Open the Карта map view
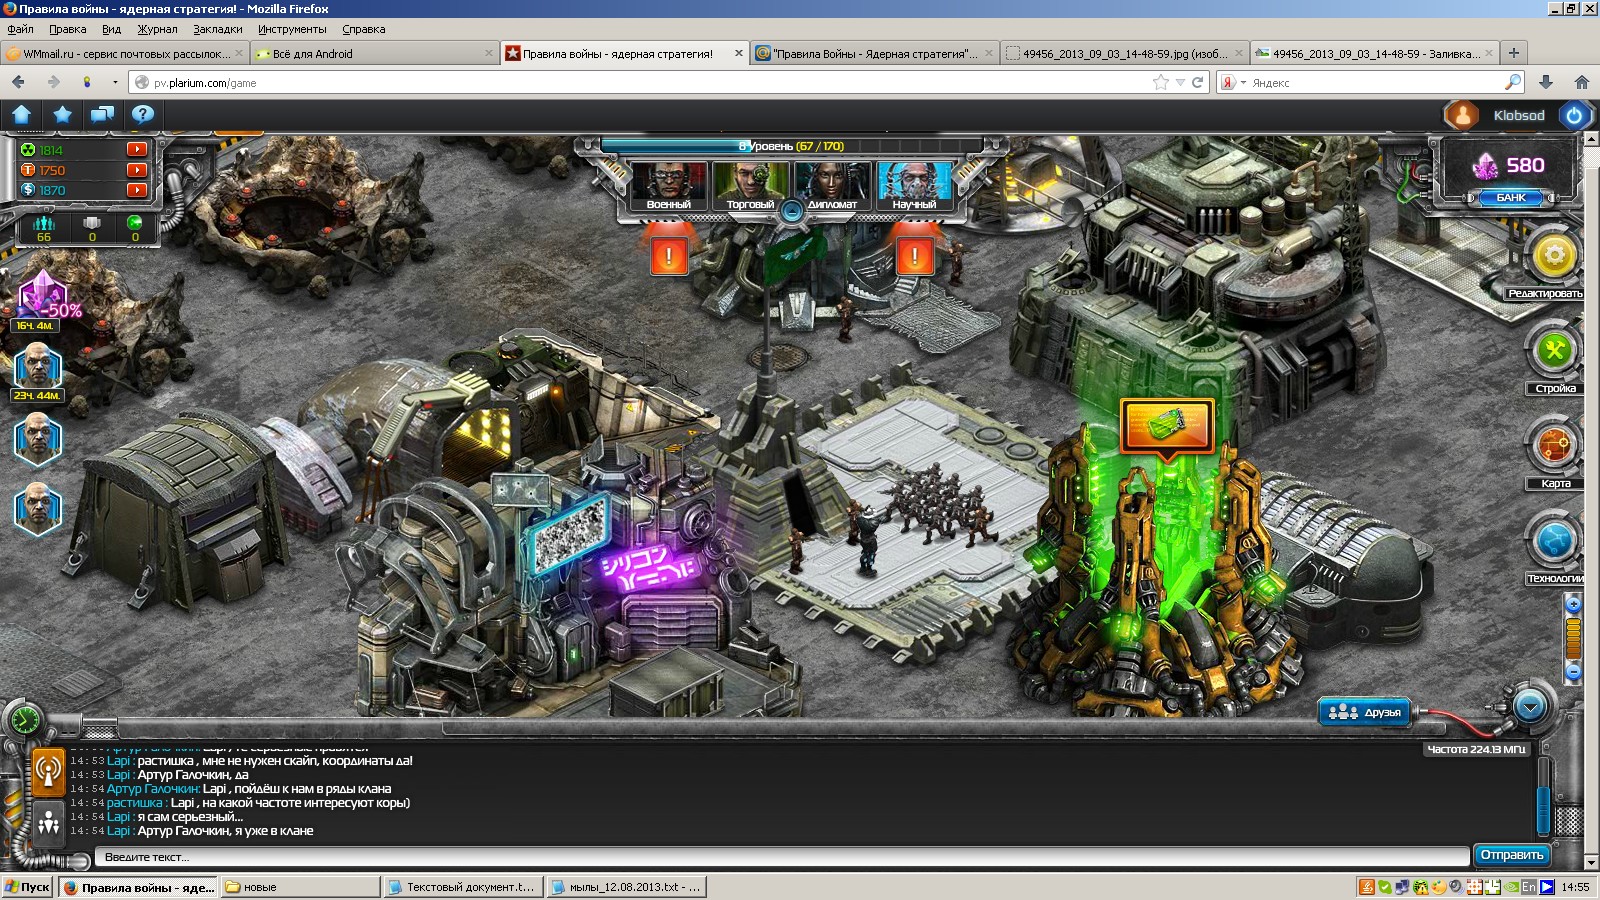Viewport: 1600px width, 900px height. 1554,446
